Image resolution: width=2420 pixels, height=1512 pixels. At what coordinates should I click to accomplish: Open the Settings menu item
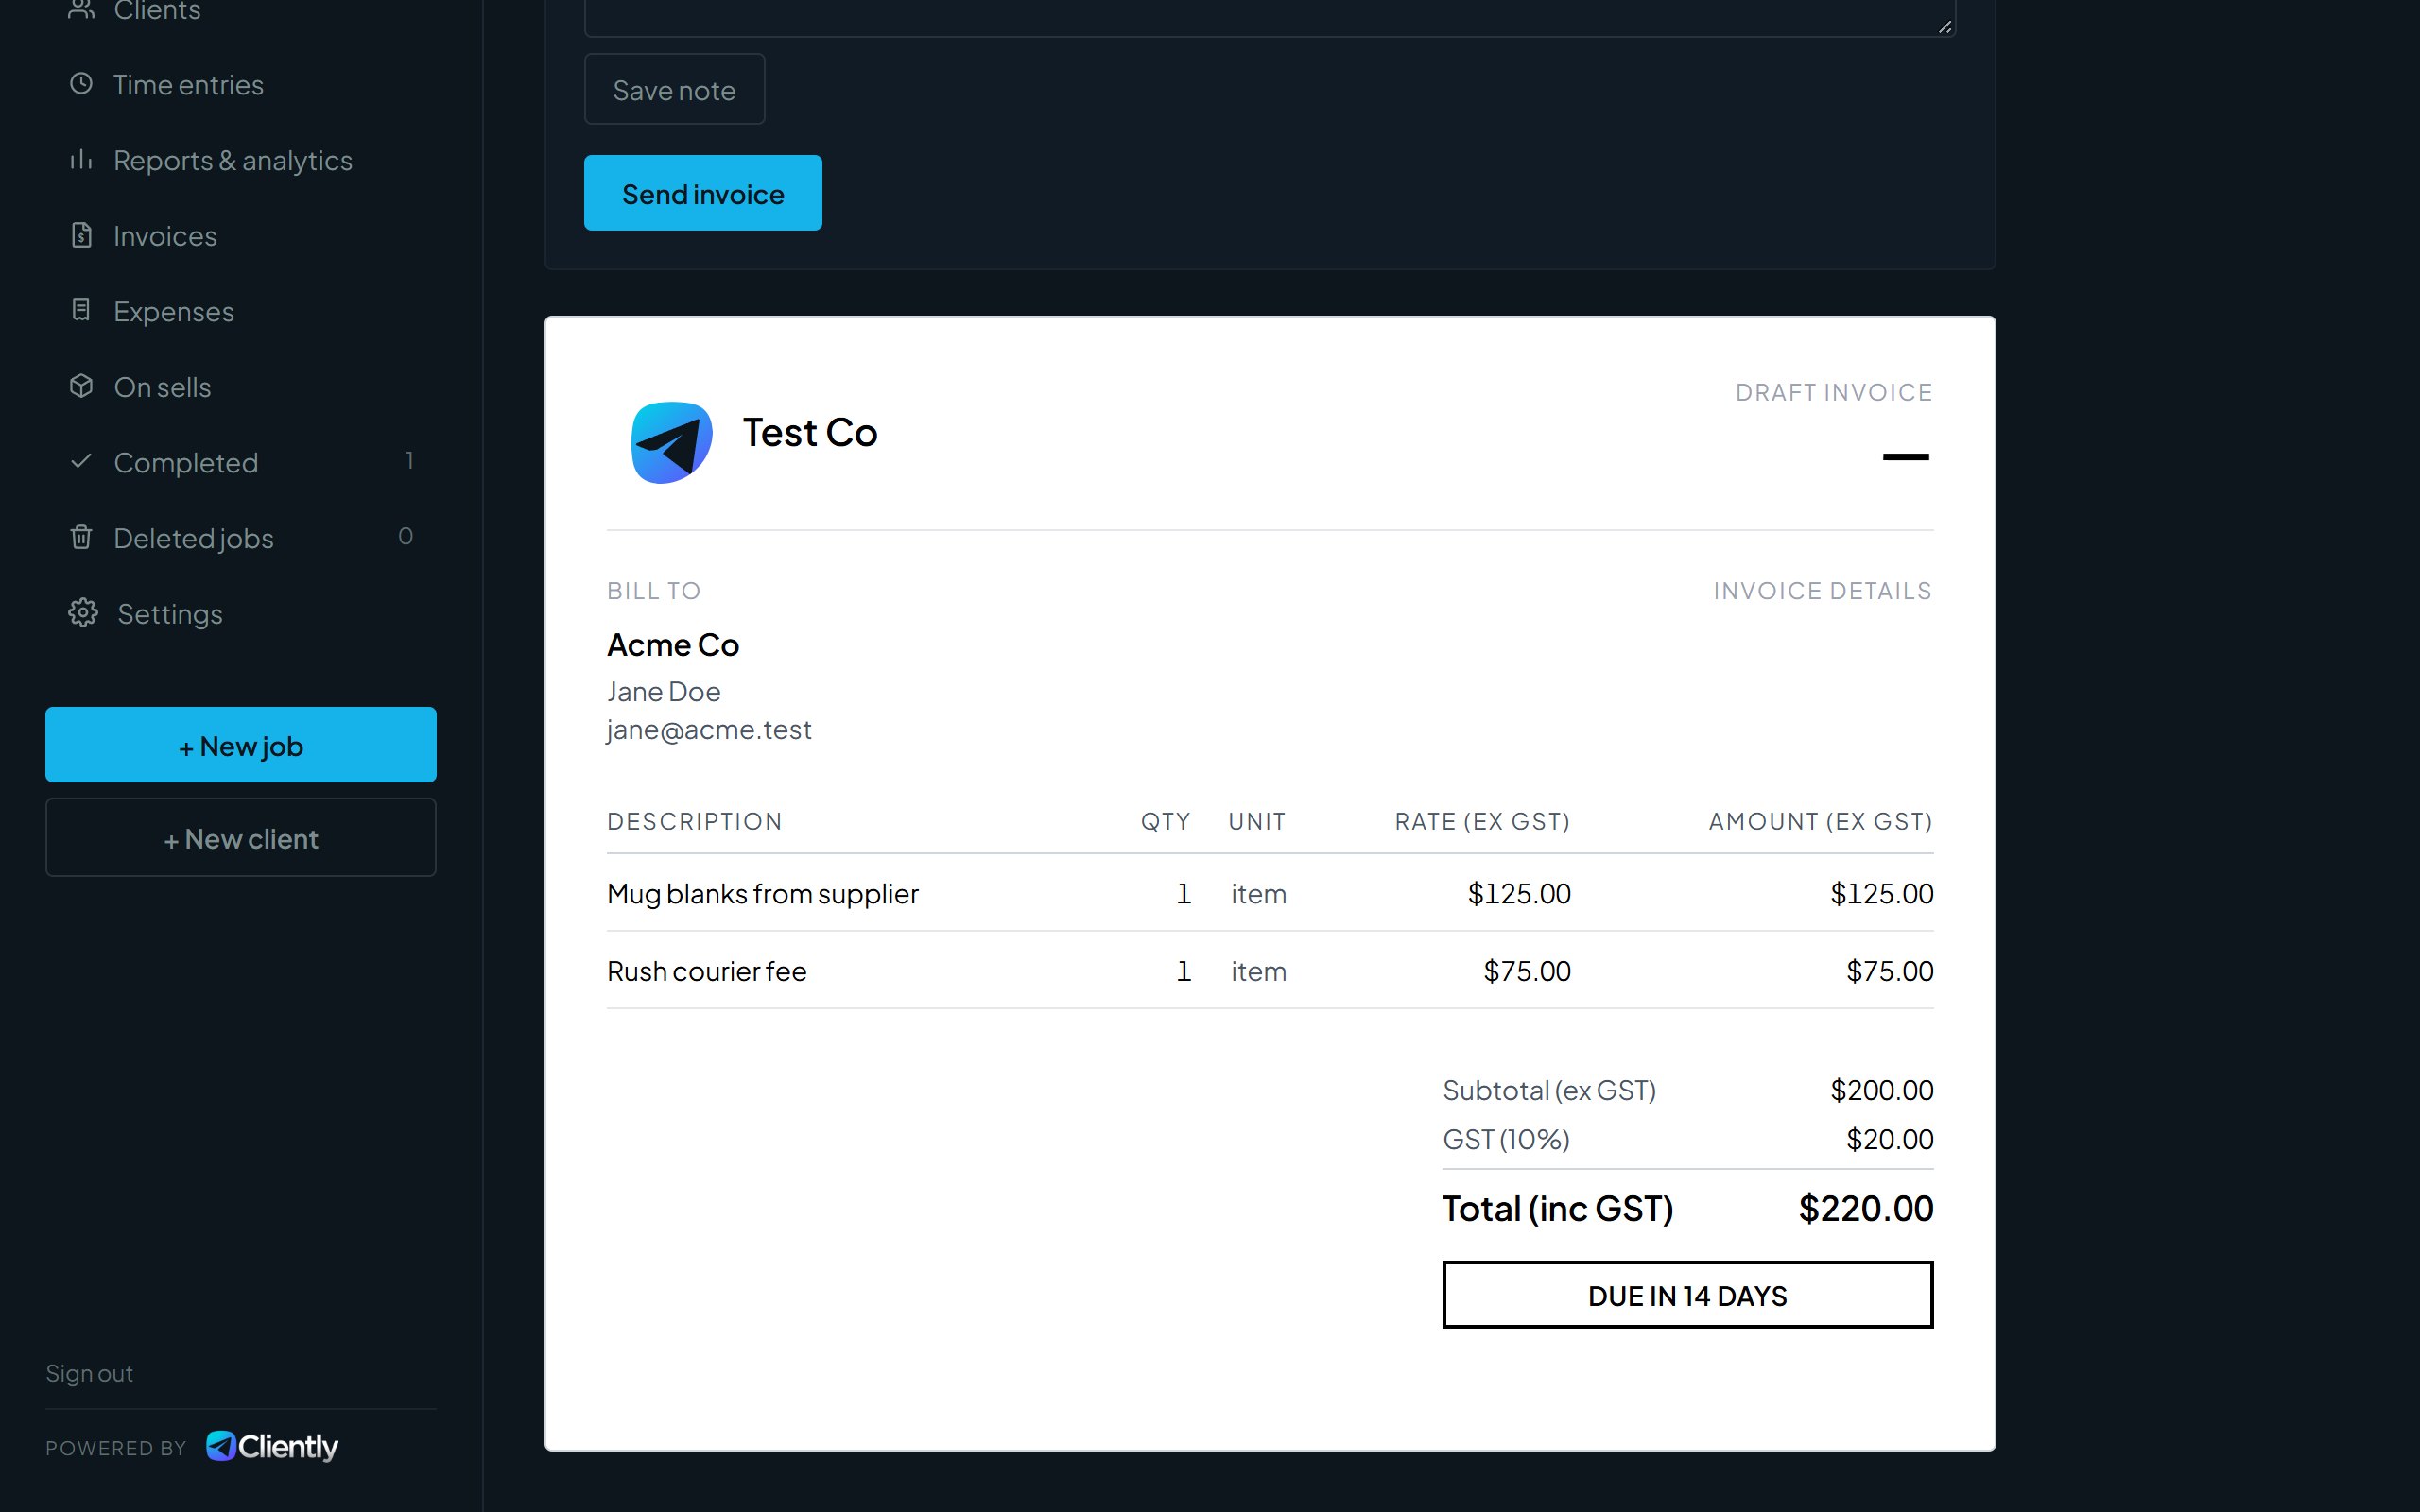coord(240,614)
